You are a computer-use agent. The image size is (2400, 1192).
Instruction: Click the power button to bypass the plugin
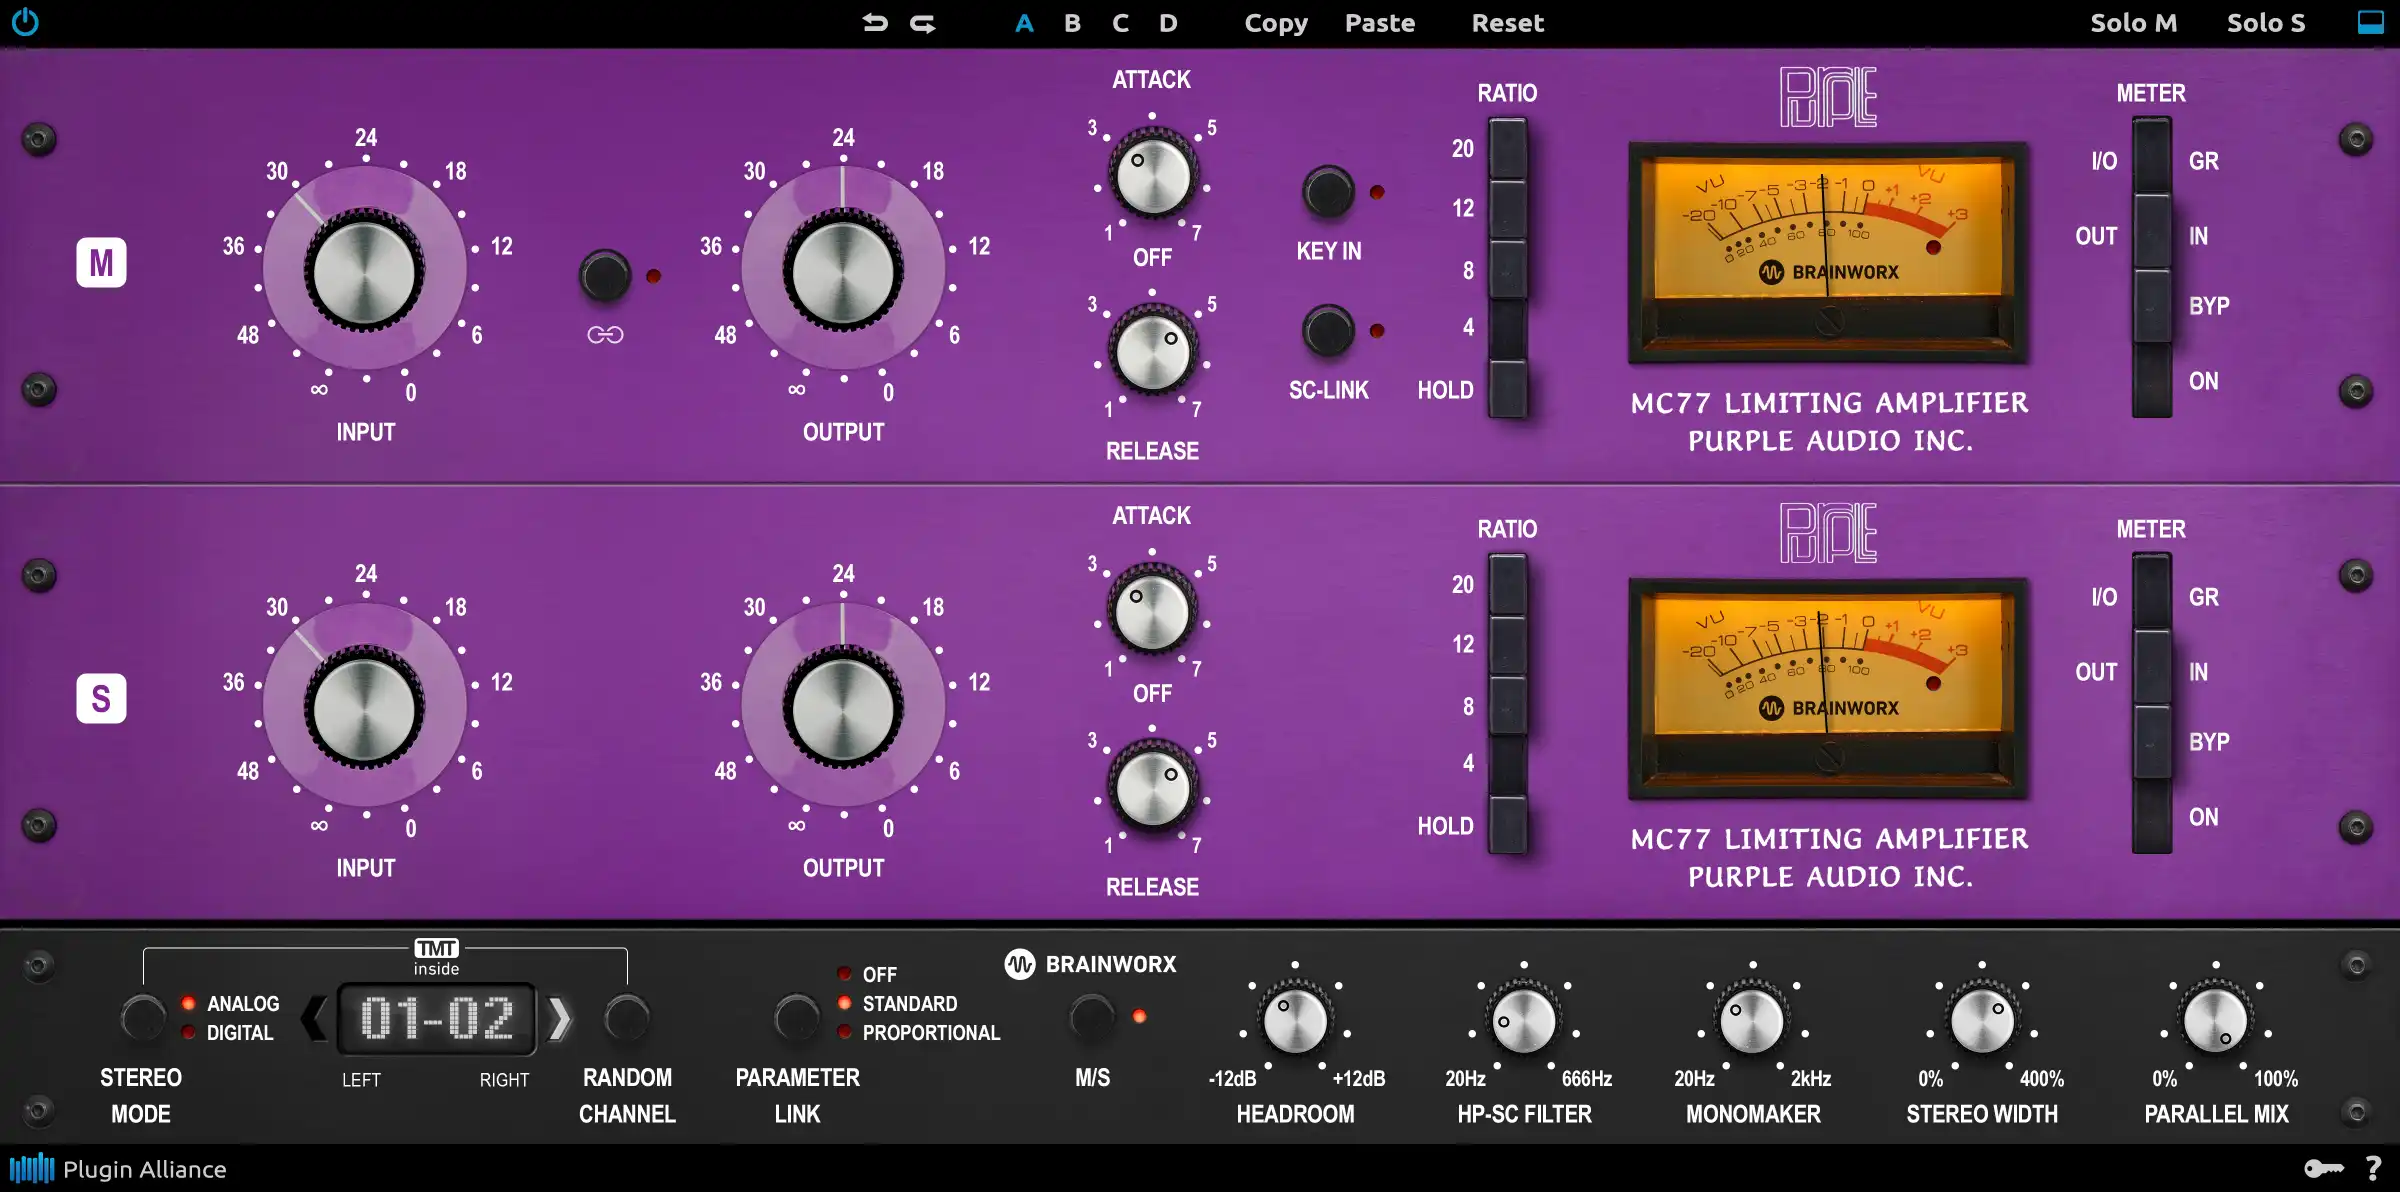[x=26, y=22]
